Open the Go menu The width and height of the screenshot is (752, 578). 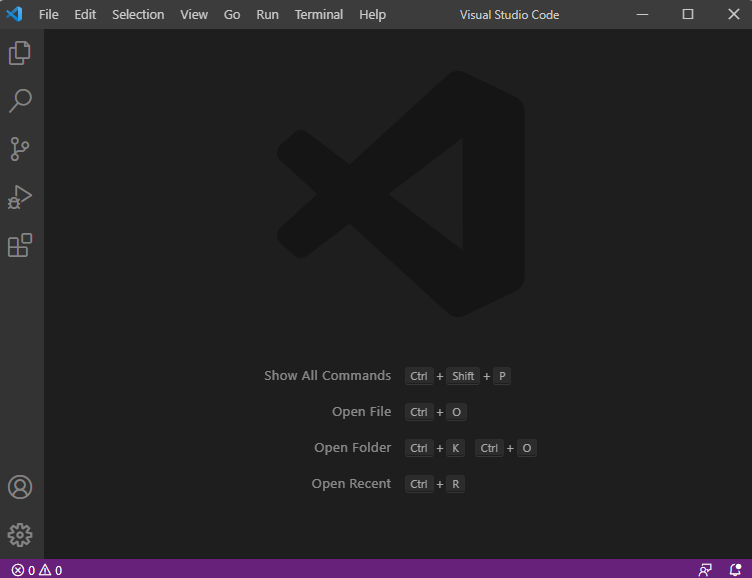(232, 14)
